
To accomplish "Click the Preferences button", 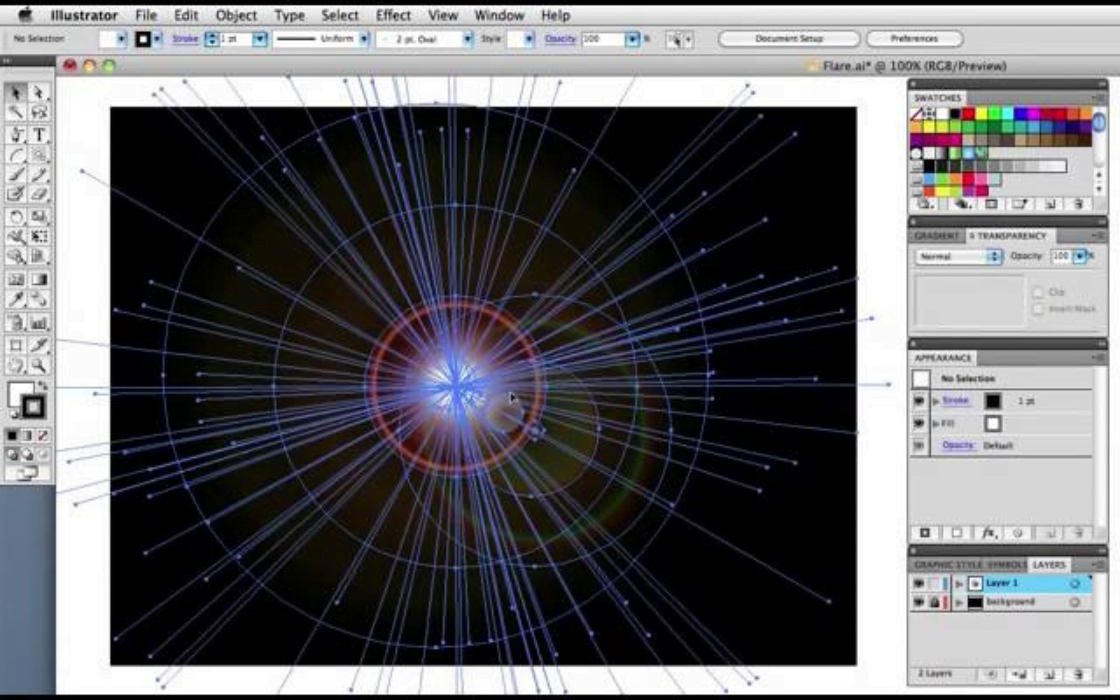I will (914, 39).
